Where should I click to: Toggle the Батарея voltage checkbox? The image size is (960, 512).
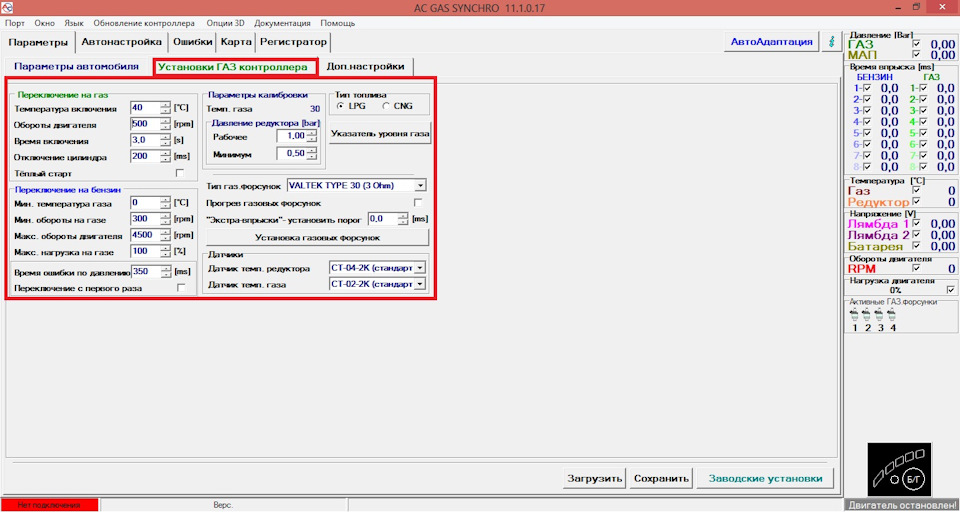tap(917, 246)
